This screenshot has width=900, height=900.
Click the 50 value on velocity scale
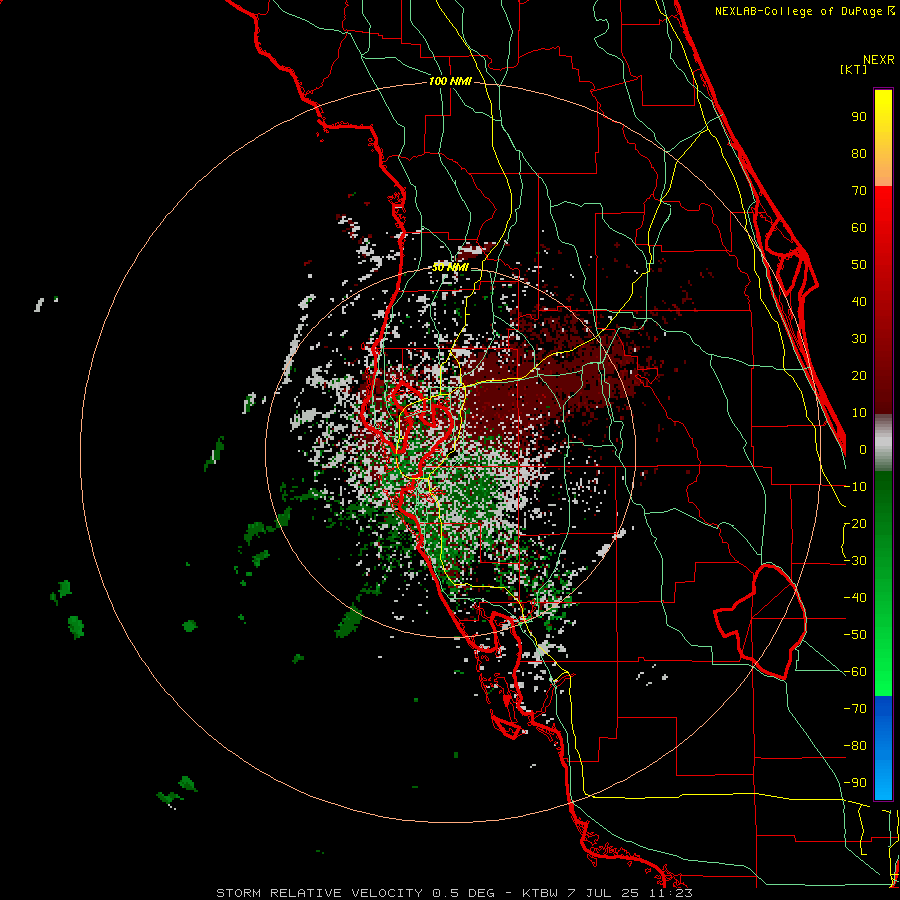click(x=859, y=265)
